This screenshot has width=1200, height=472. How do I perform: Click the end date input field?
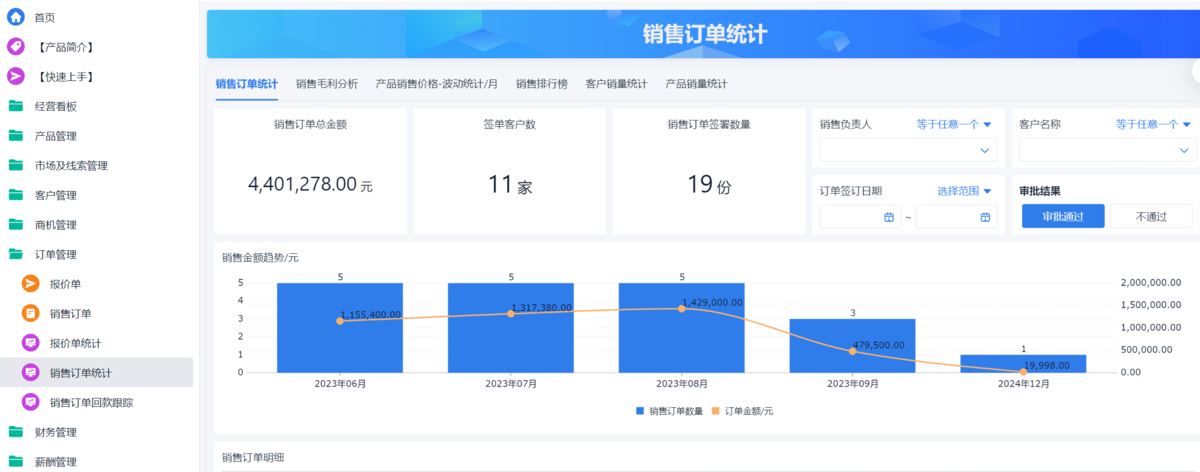point(956,217)
